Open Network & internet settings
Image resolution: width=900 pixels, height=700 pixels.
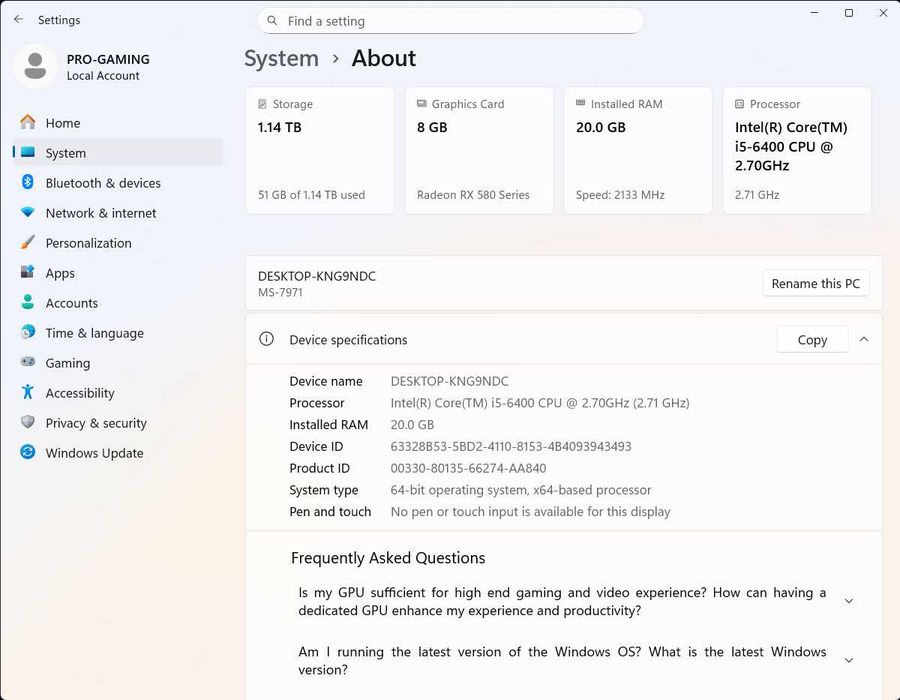tap(100, 213)
